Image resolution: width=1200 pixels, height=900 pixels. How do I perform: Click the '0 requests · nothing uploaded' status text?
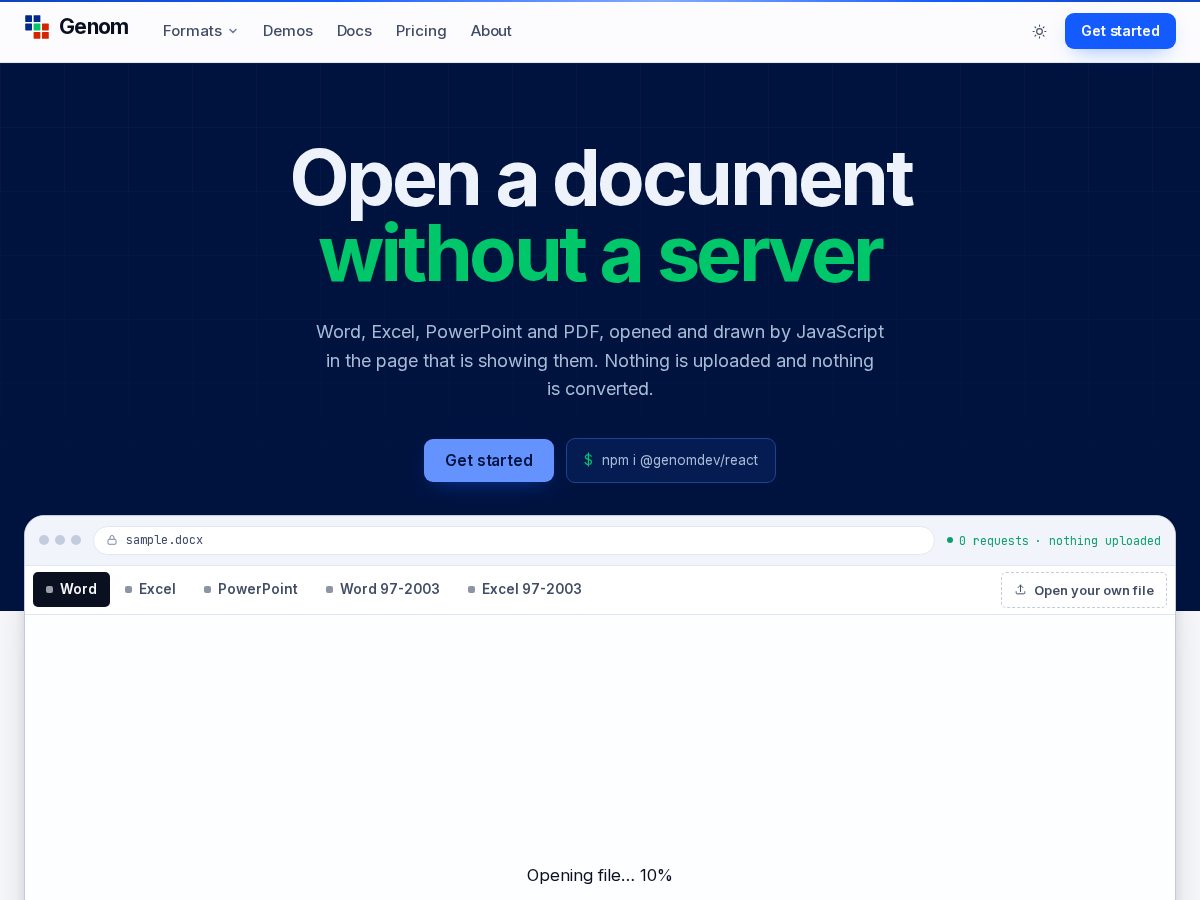point(1060,541)
